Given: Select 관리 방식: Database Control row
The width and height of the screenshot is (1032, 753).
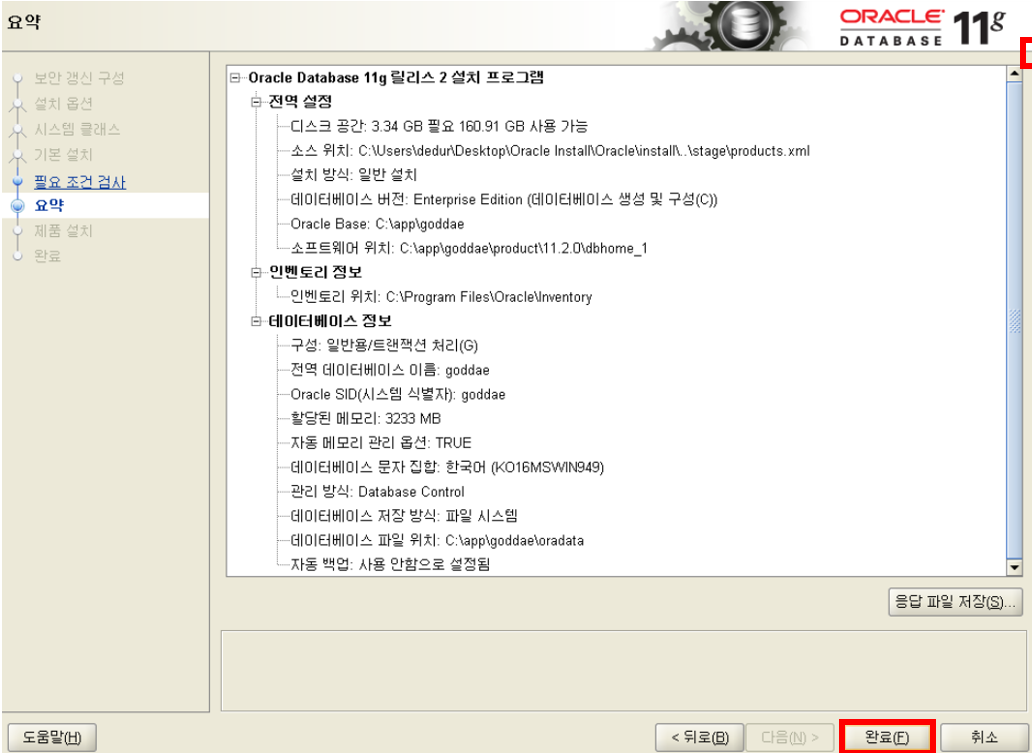Looking at the screenshot, I should pos(378,492).
